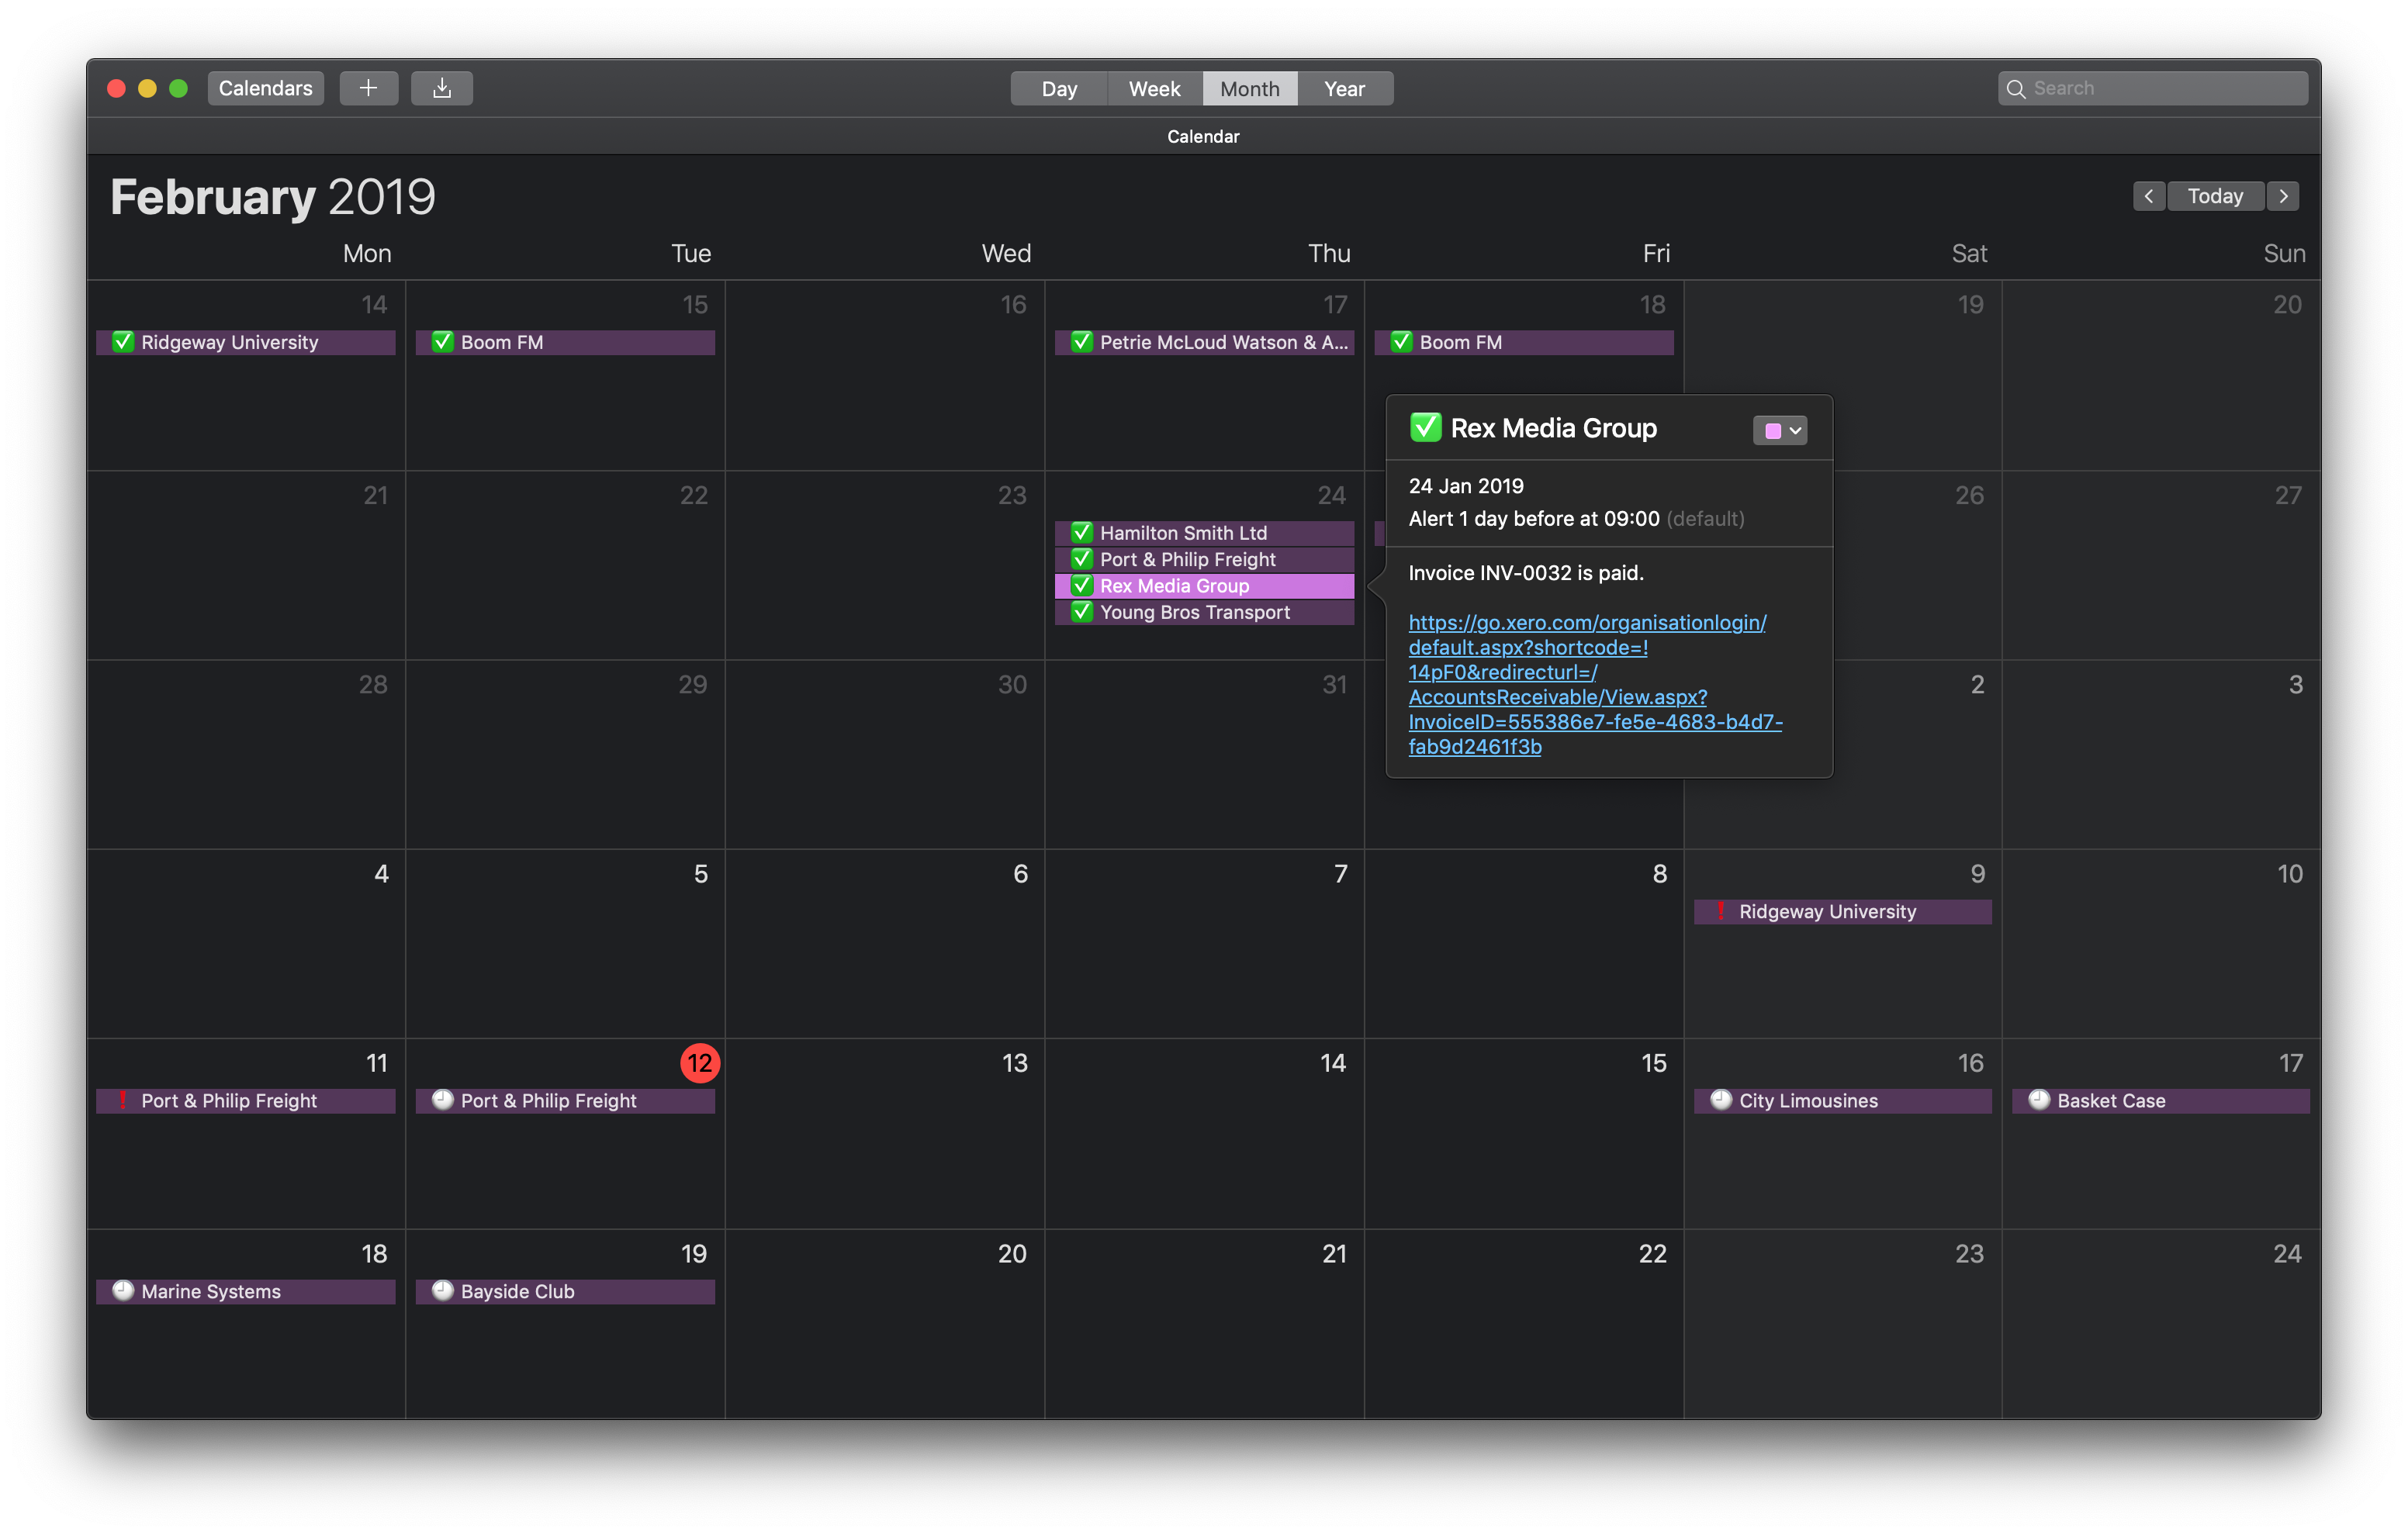Screen dimensions: 2408x1534
Task: Click the search magnifier icon
Action: point(2016,89)
